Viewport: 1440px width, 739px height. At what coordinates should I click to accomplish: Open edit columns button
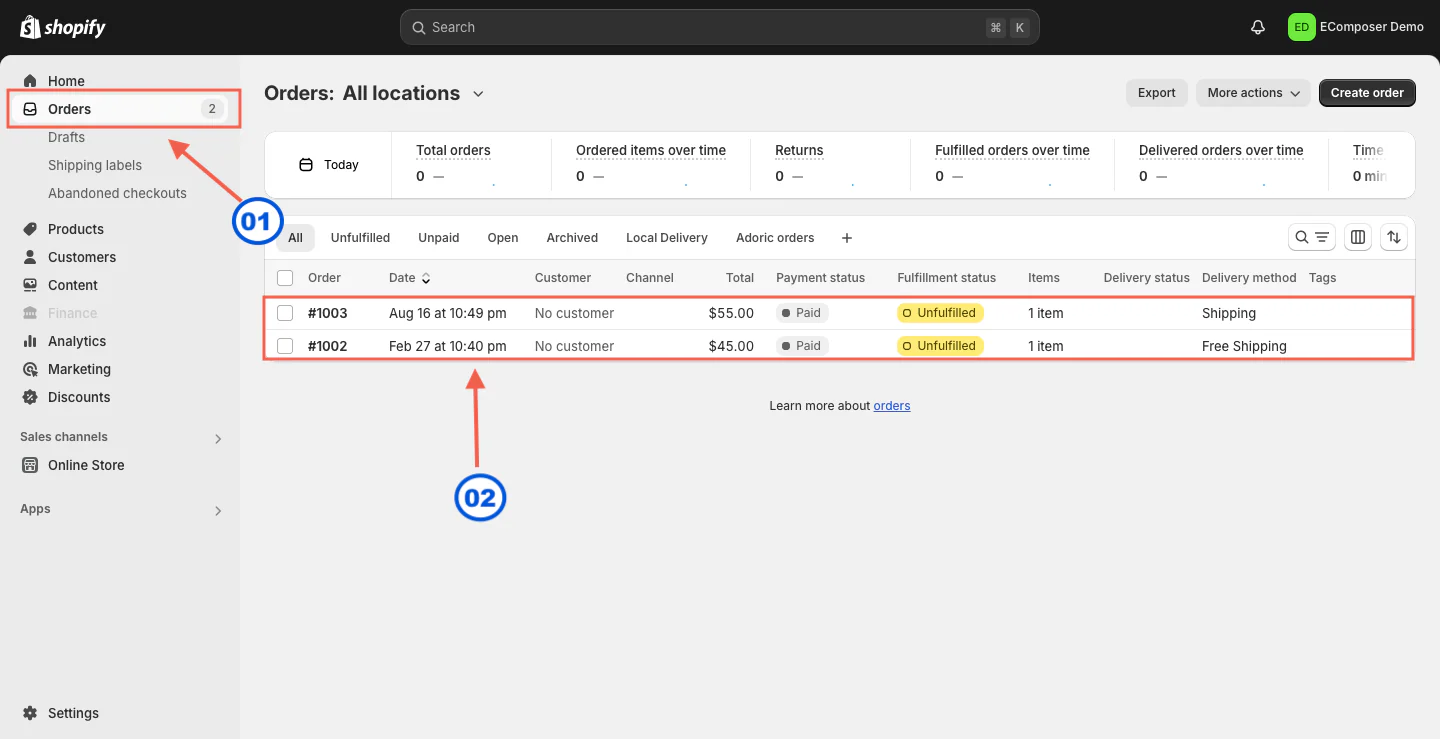click(1358, 237)
